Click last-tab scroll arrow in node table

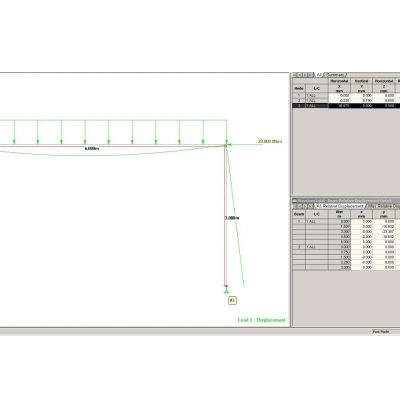tap(311, 75)
